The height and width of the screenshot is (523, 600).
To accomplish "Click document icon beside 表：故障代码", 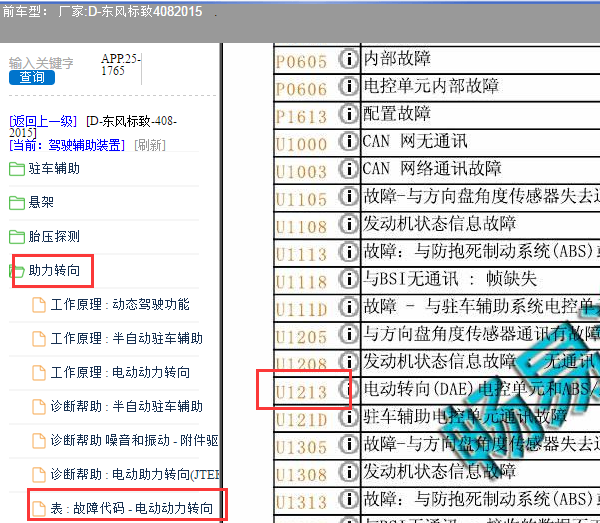I will (39, 509).
